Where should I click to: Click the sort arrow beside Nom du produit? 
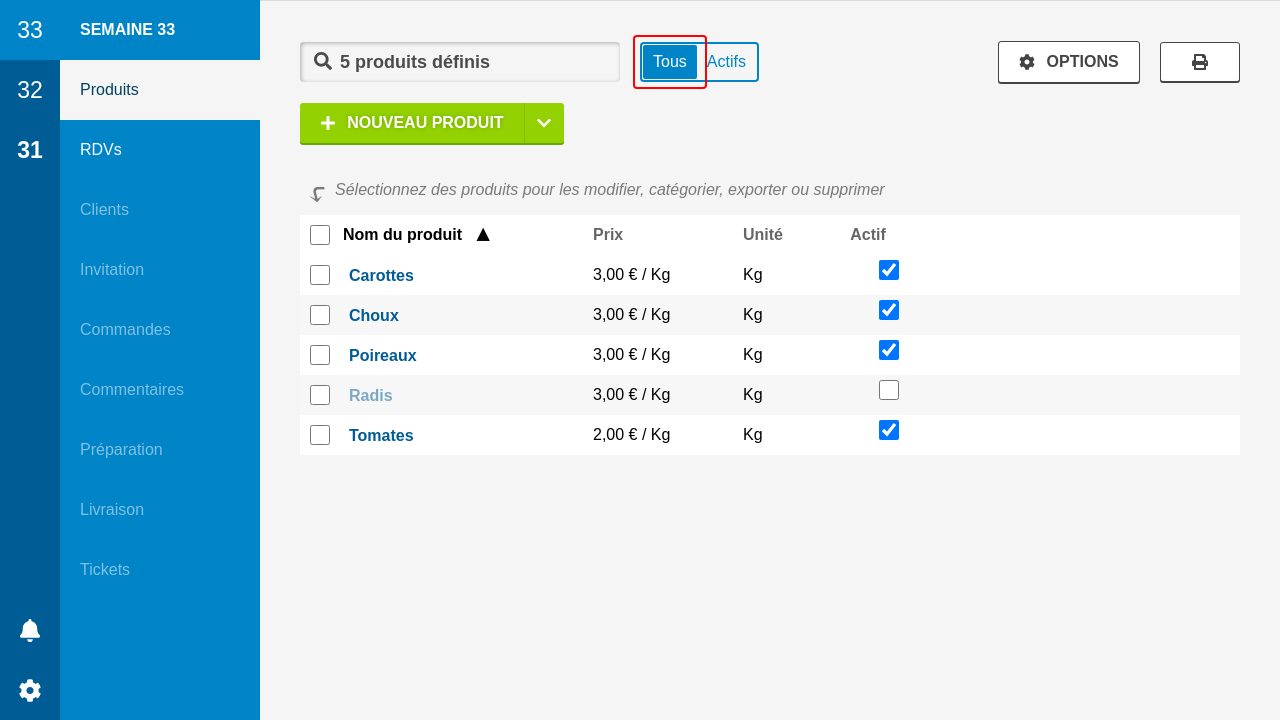[x=483, y=235]
